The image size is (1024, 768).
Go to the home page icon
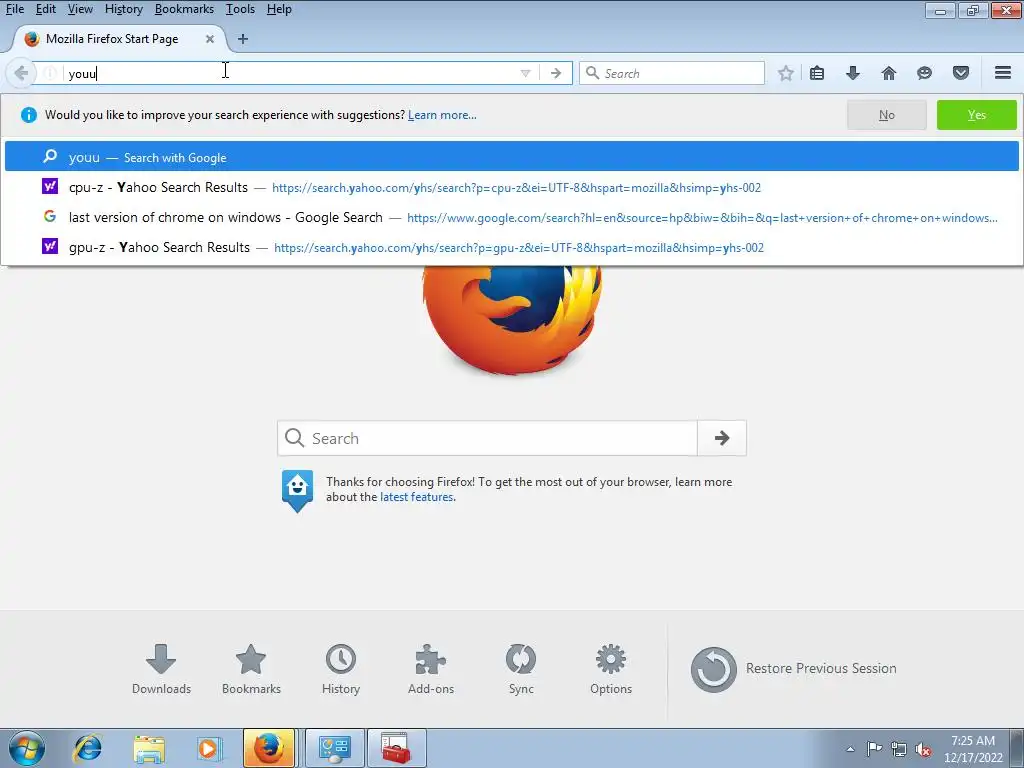(x=888, y=73)
